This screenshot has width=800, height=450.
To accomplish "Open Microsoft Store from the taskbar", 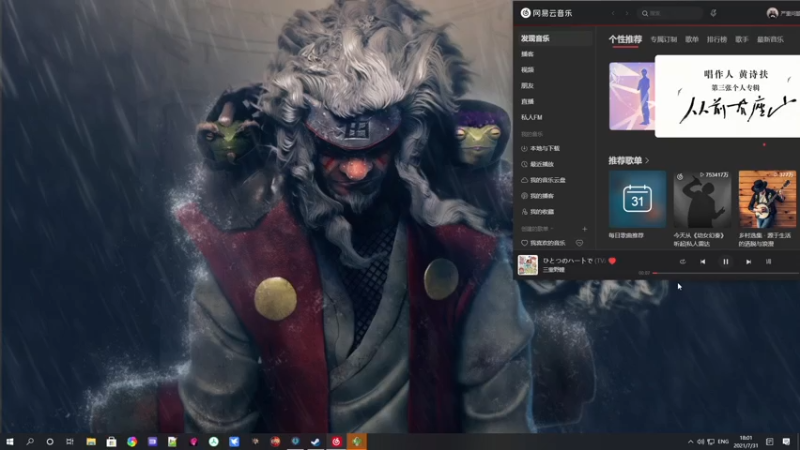I will 111,442.
